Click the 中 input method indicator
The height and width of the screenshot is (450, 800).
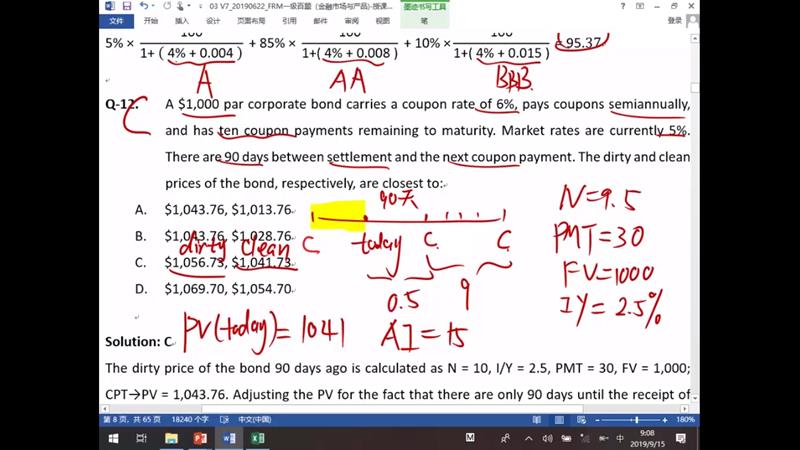click(620, 438)
